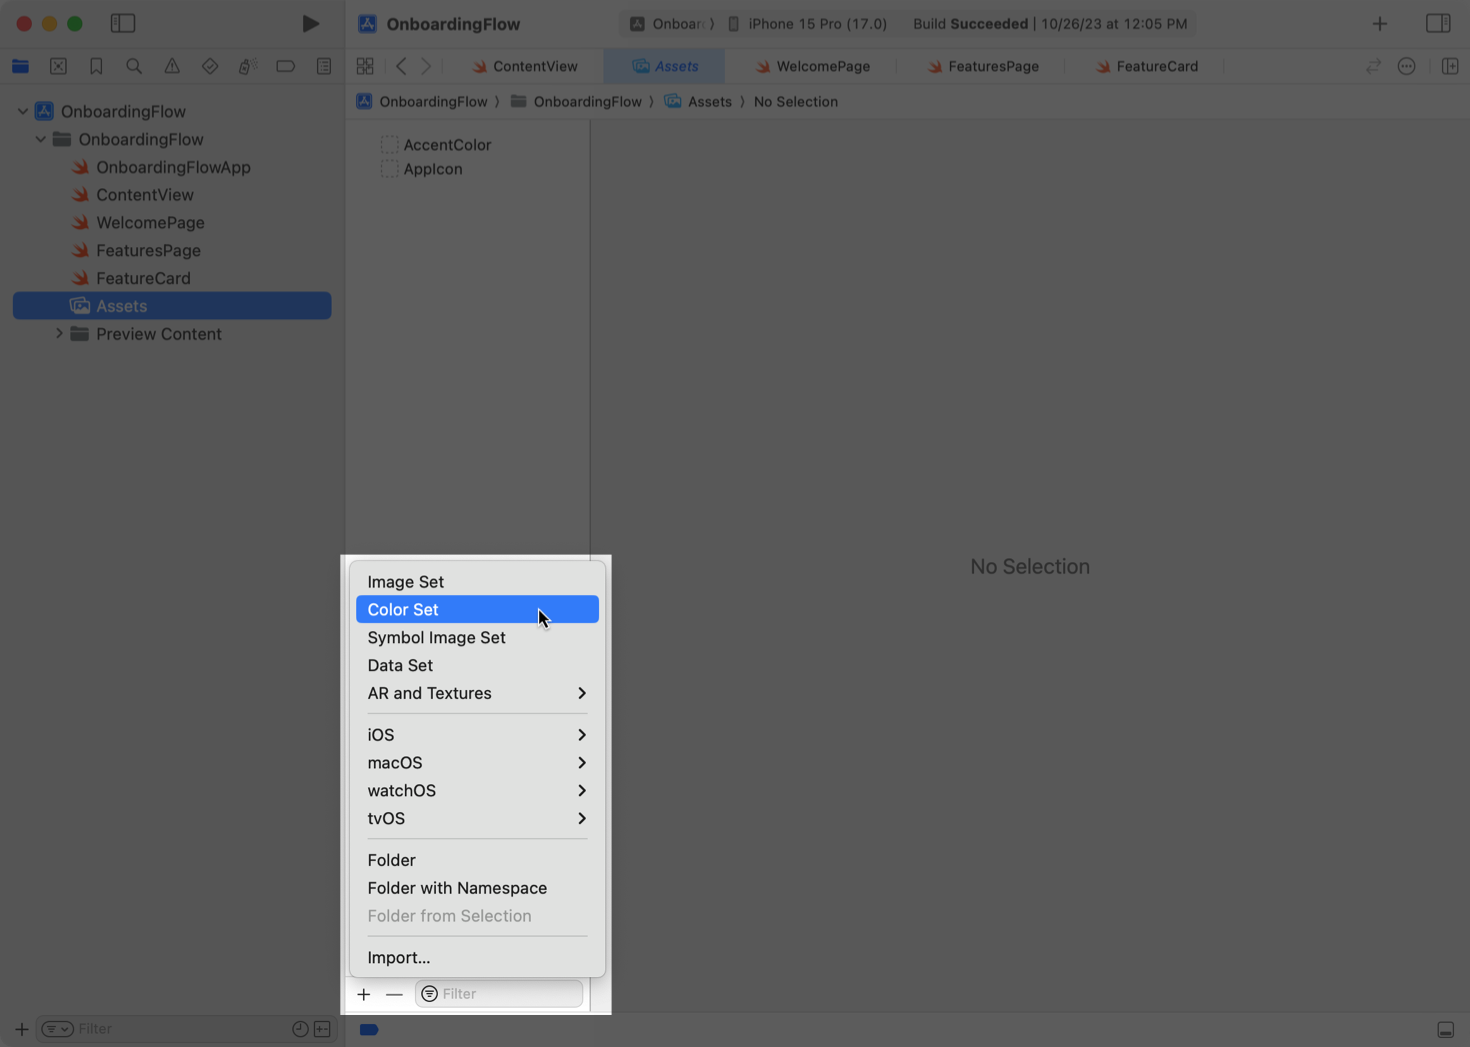The image size is (1470, 1047).
Task: Show the Bookmark navigator
Action: coord(96,66)
